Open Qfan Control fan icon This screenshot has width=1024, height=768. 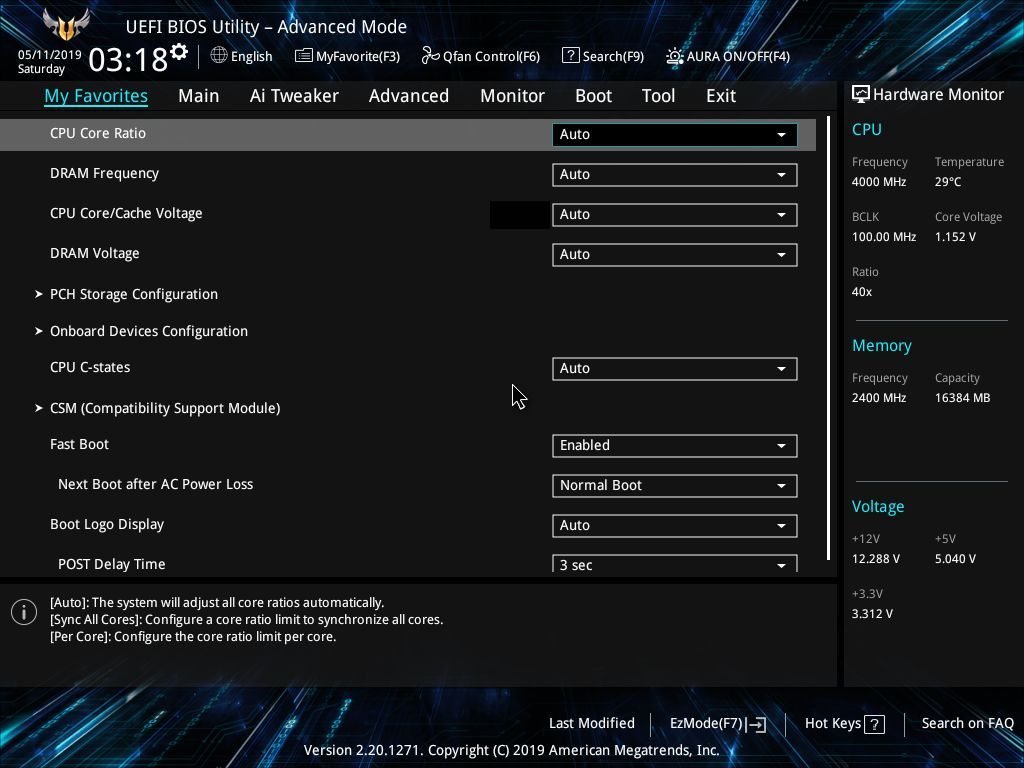[x=430, y=56]
